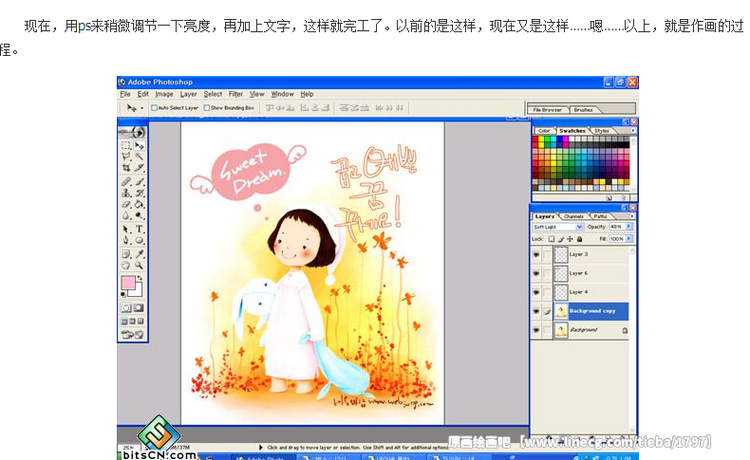
Task: Select the Slice tool
Action: pos(139,168)
